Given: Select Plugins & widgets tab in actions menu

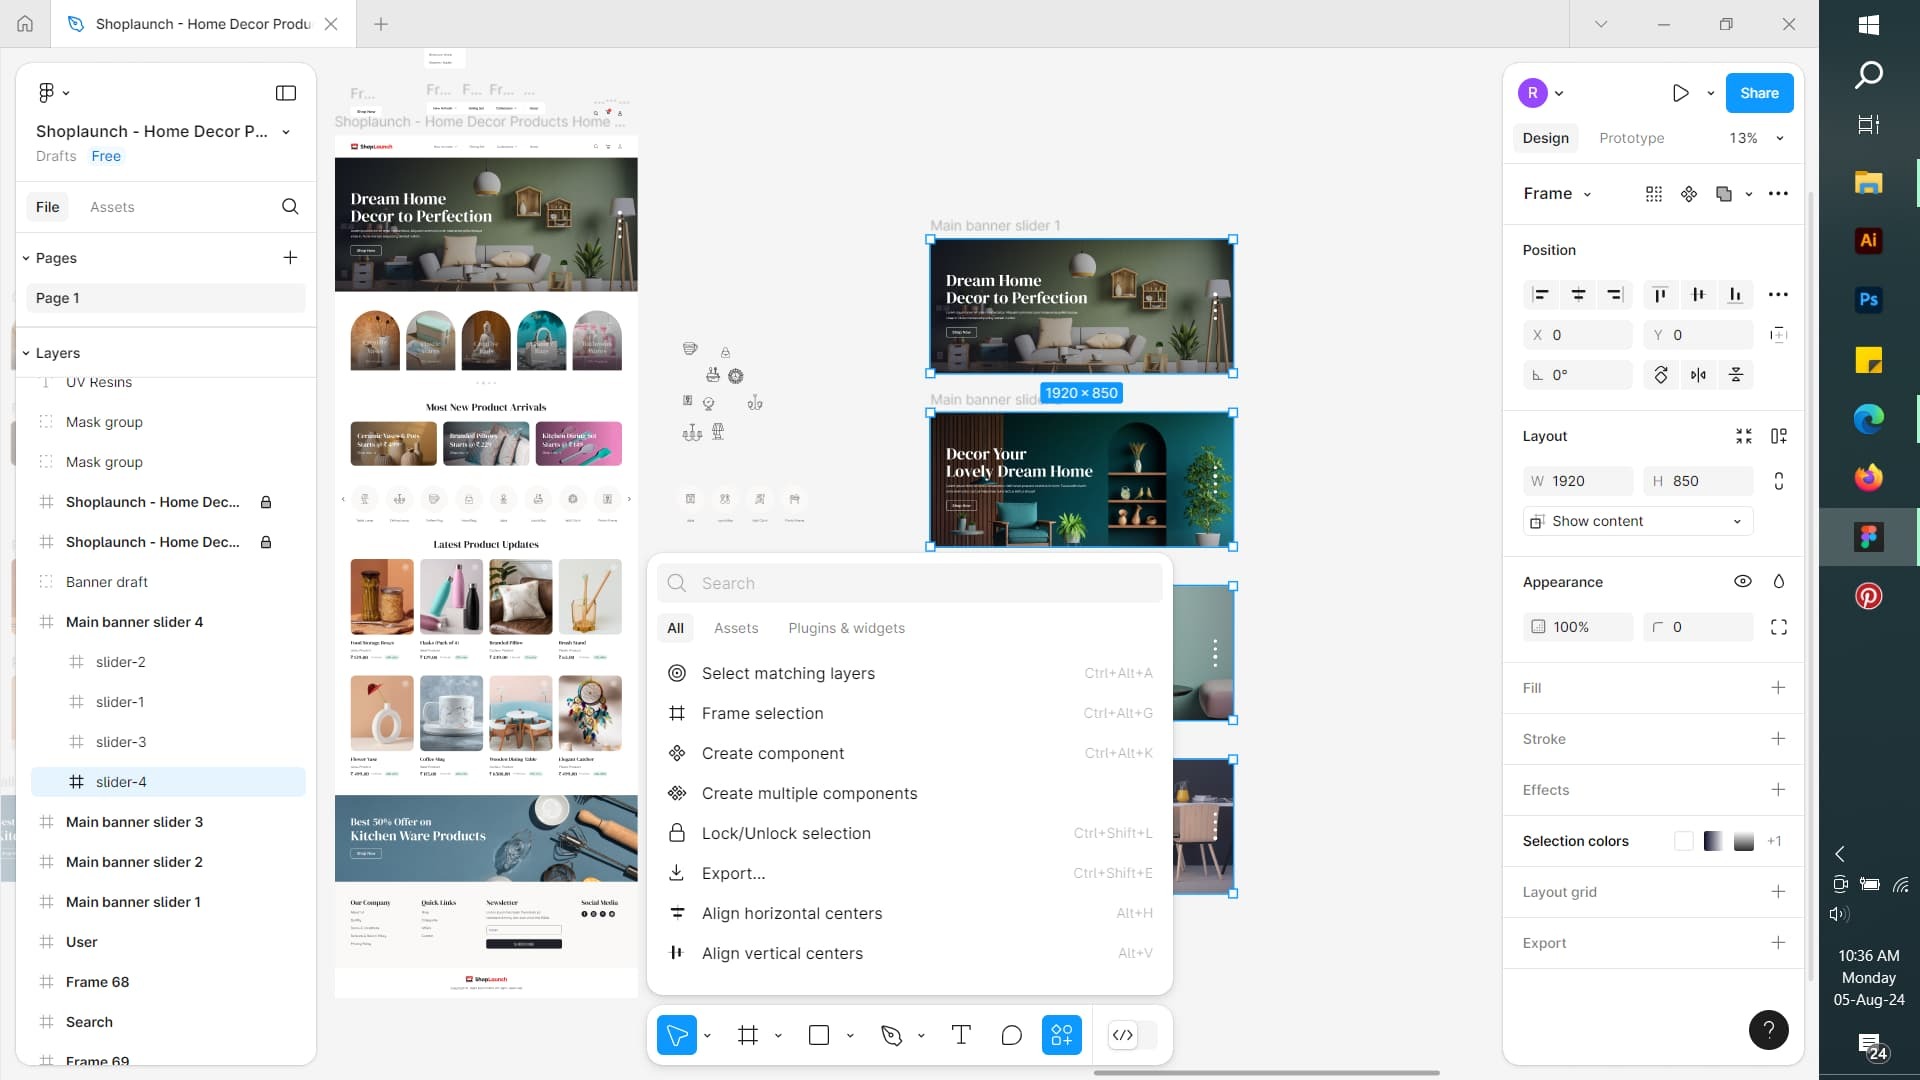Looking at the screenshot, I should coord(846,628).
